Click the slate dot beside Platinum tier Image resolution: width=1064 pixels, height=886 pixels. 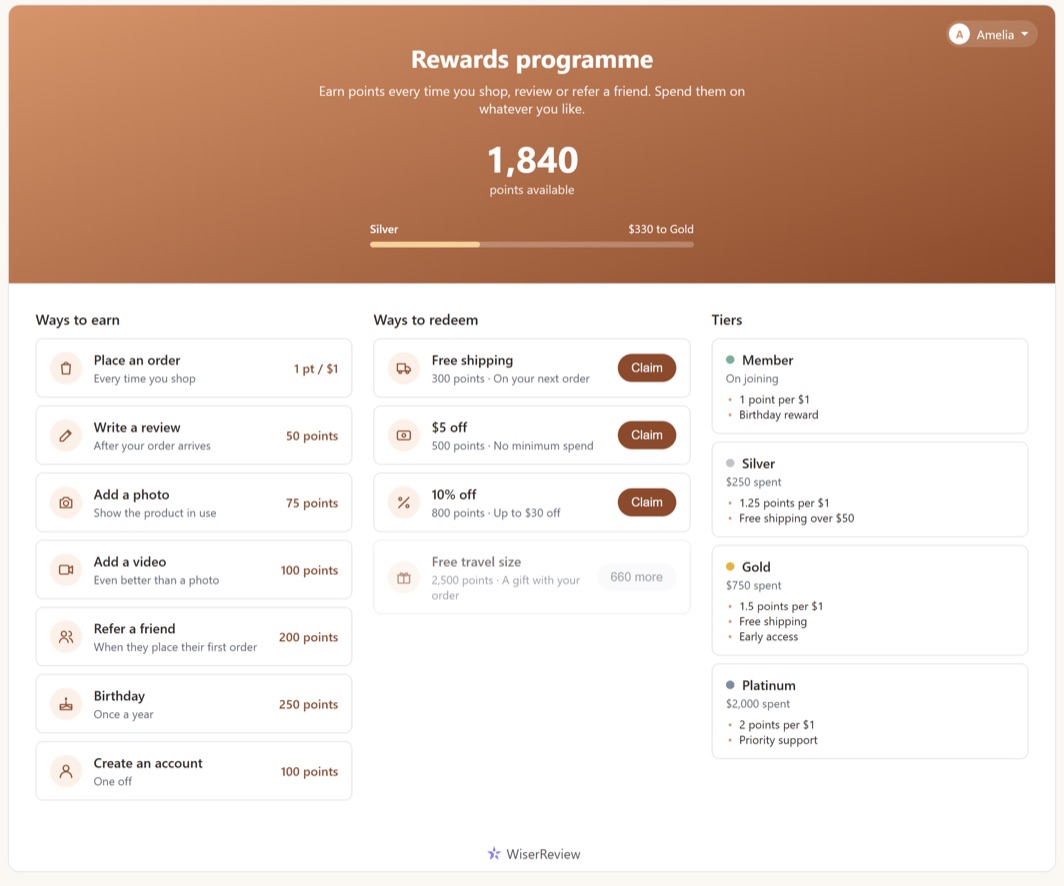tap(730, 685)
